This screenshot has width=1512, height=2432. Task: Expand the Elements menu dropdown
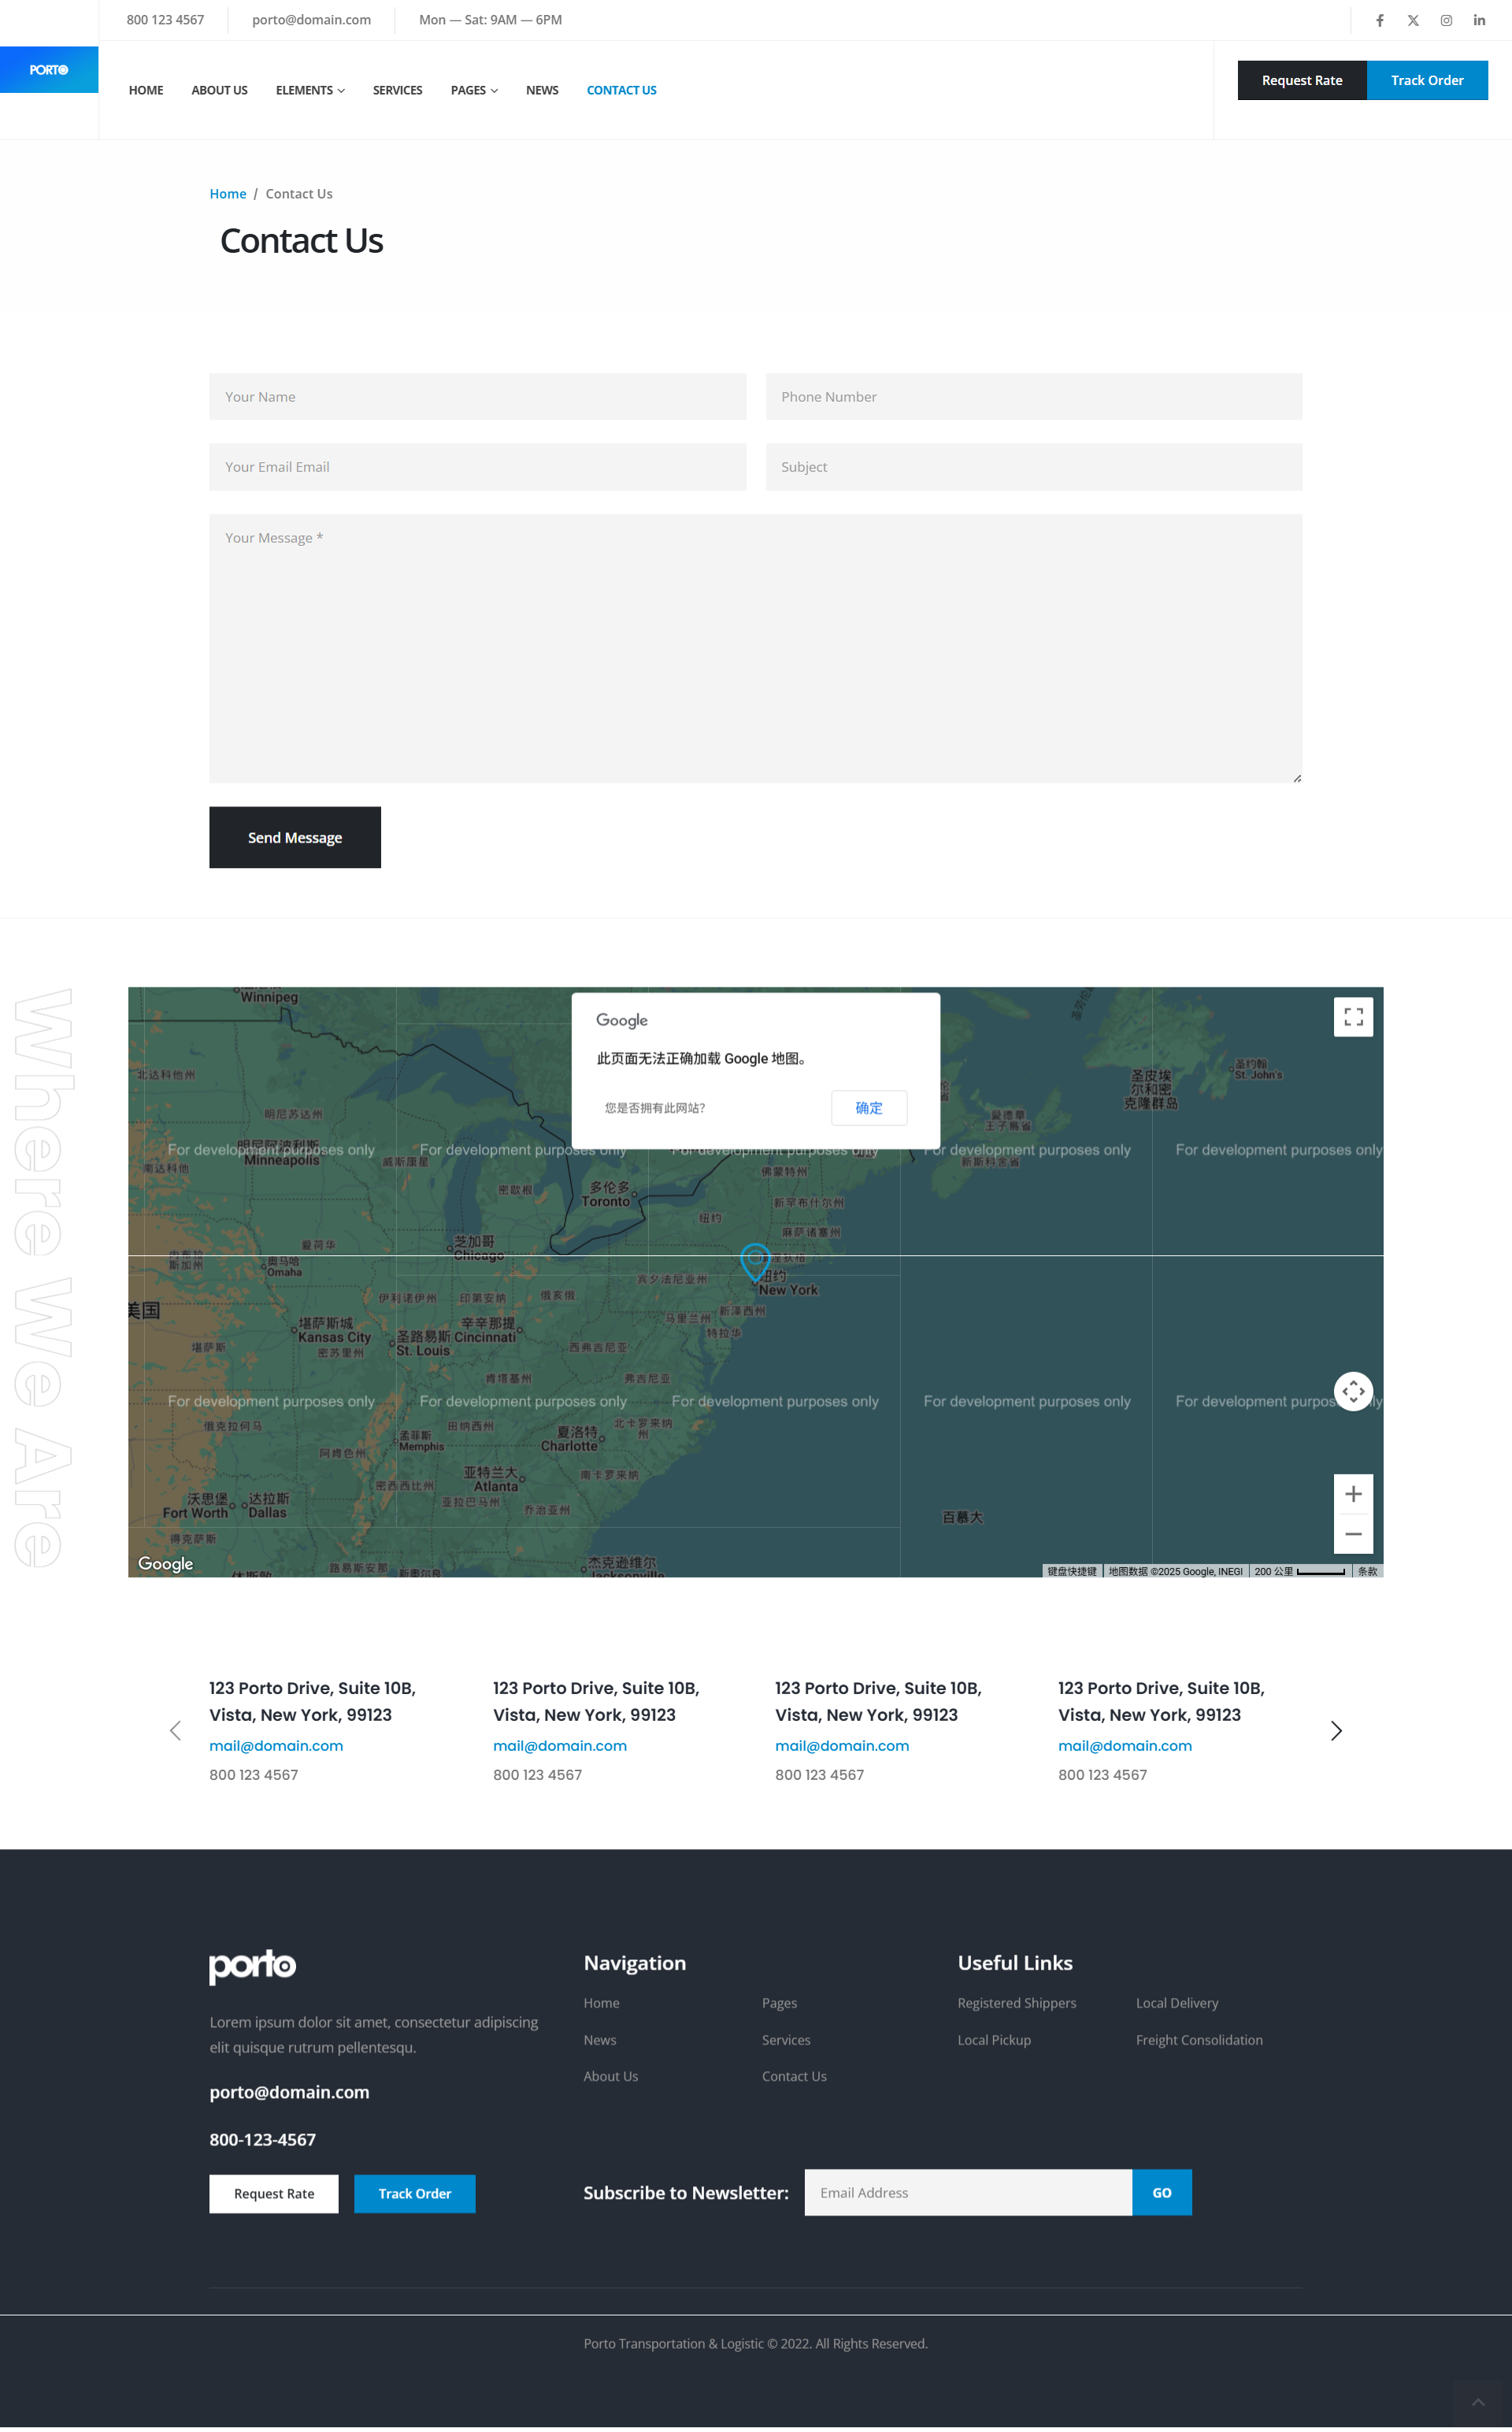310,90
